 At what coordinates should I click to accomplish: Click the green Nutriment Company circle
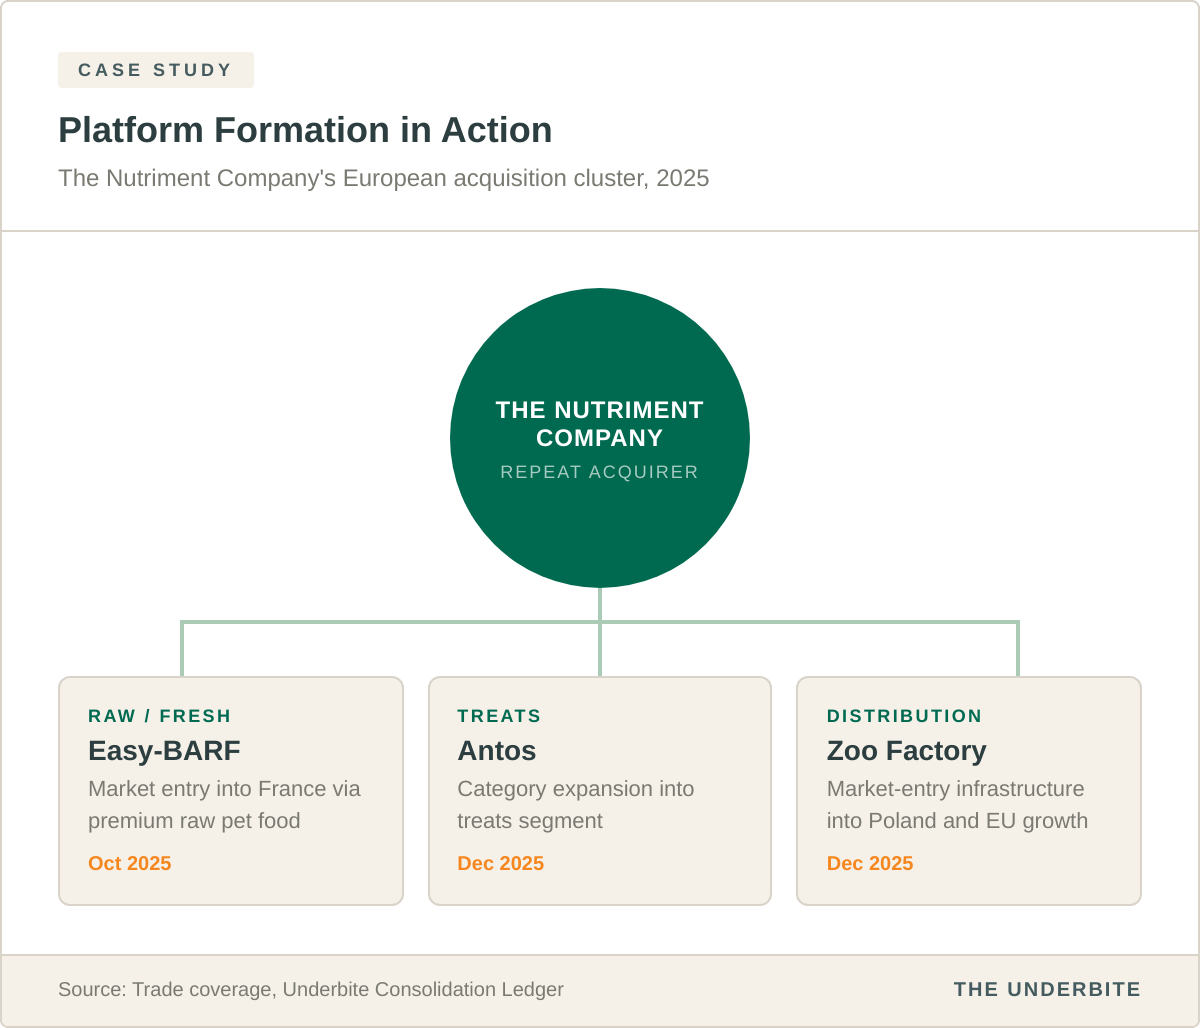click(600, 438)
